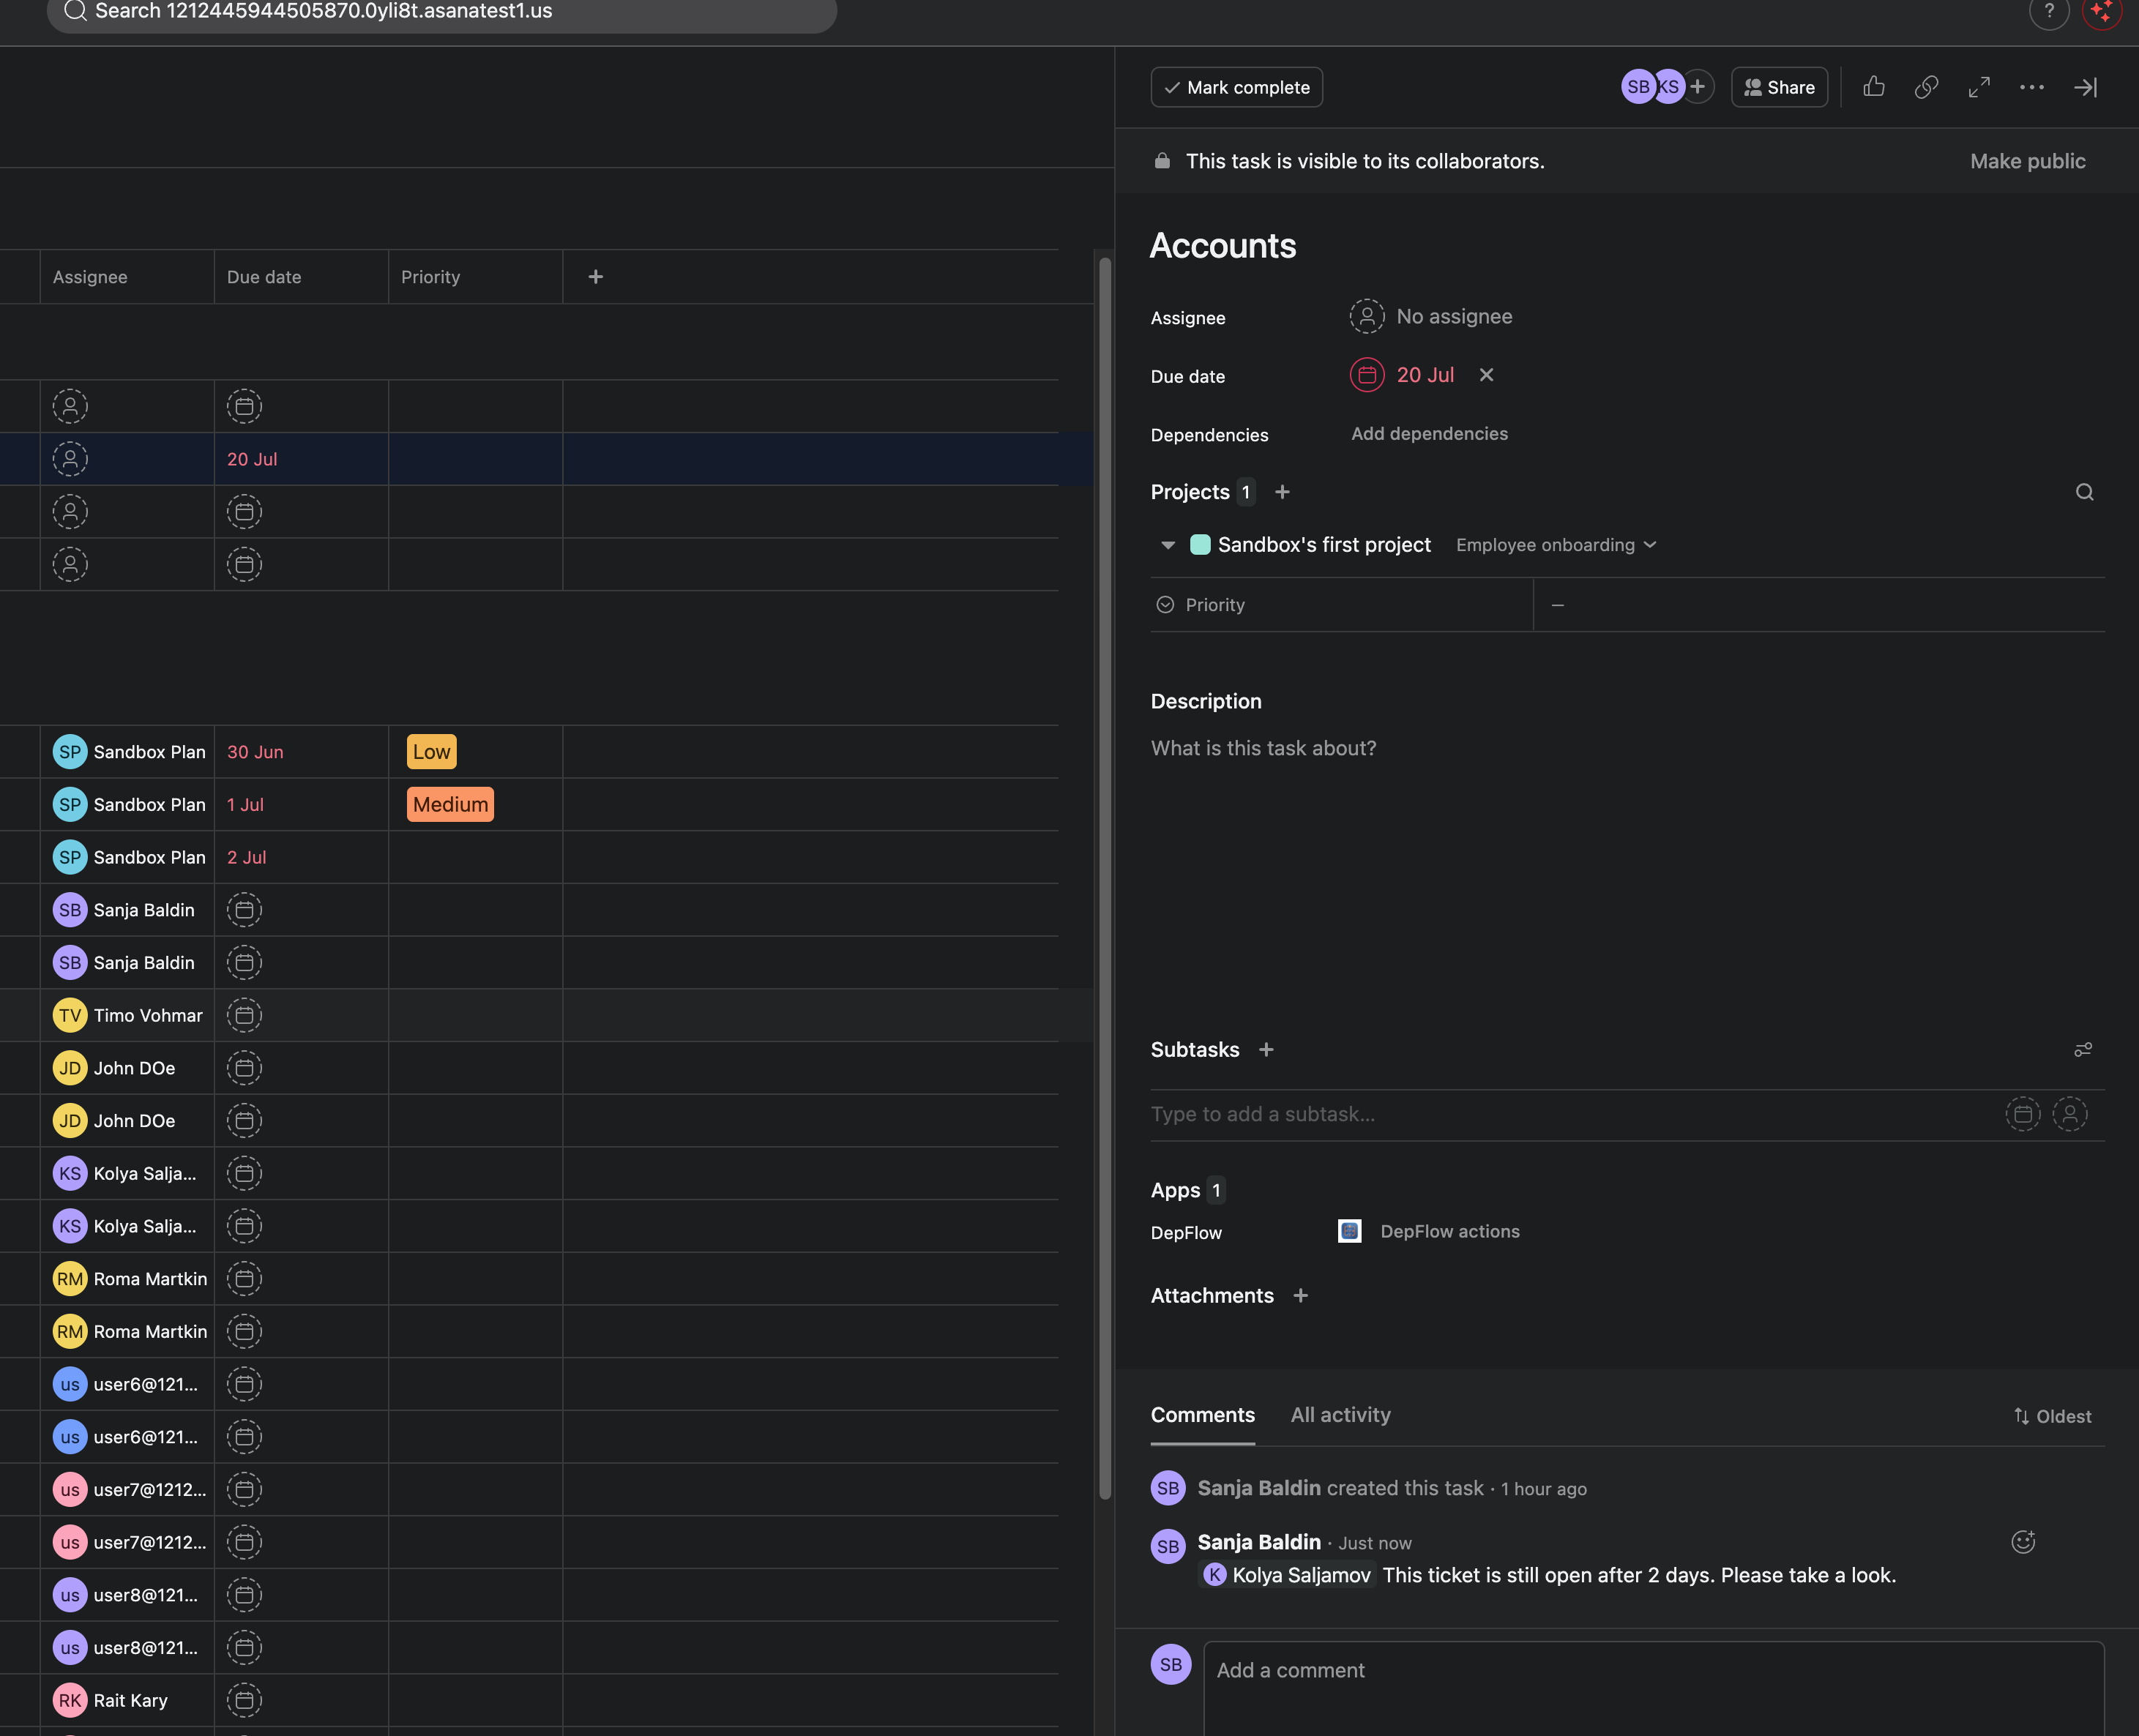Viewport: 2139px width, 1736px height.
Task: Click the lock visibility icon
Action: [x=1162, y=161]
